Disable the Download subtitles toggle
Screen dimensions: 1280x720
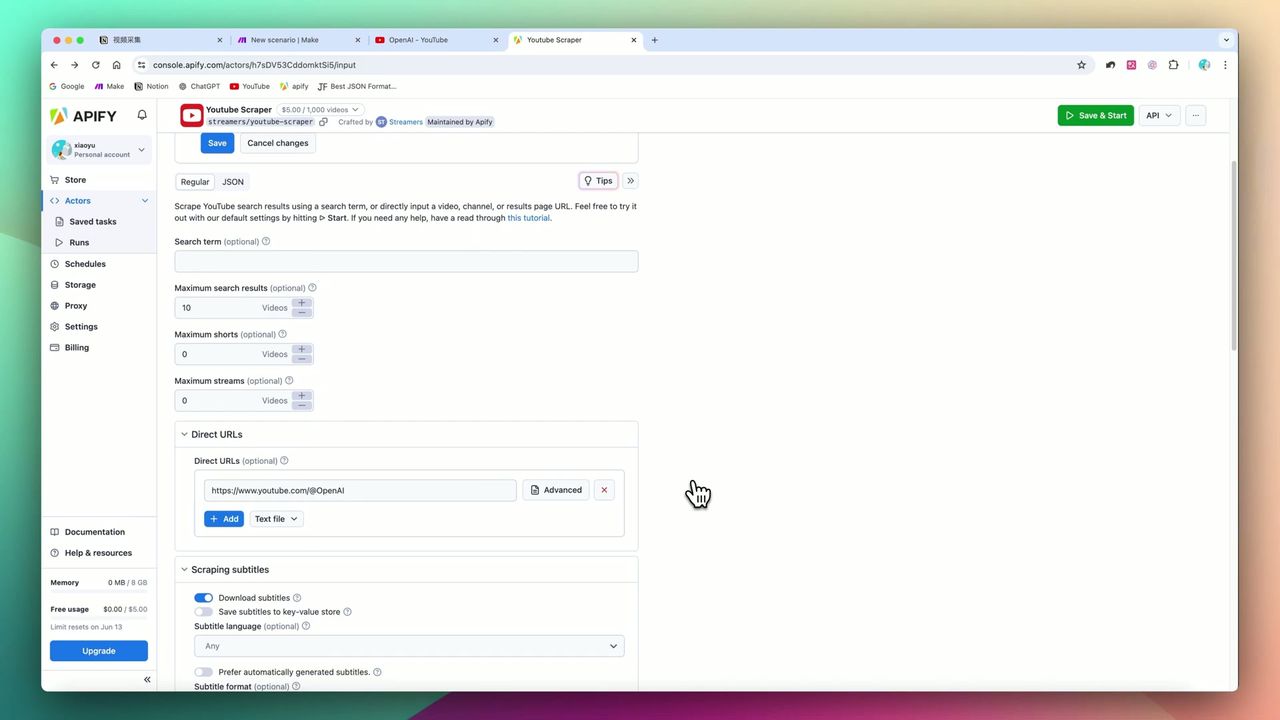coord(203,597)
